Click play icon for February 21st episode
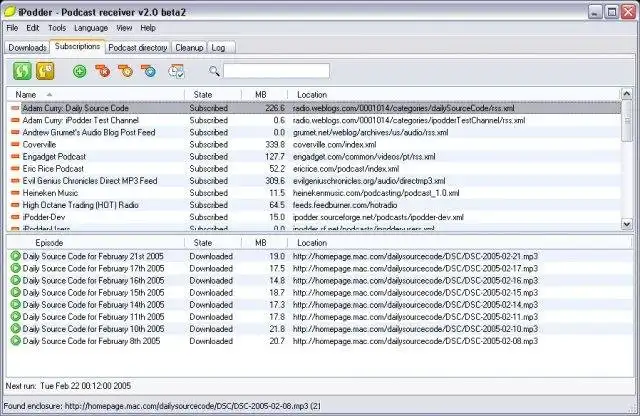 (16, 256)
